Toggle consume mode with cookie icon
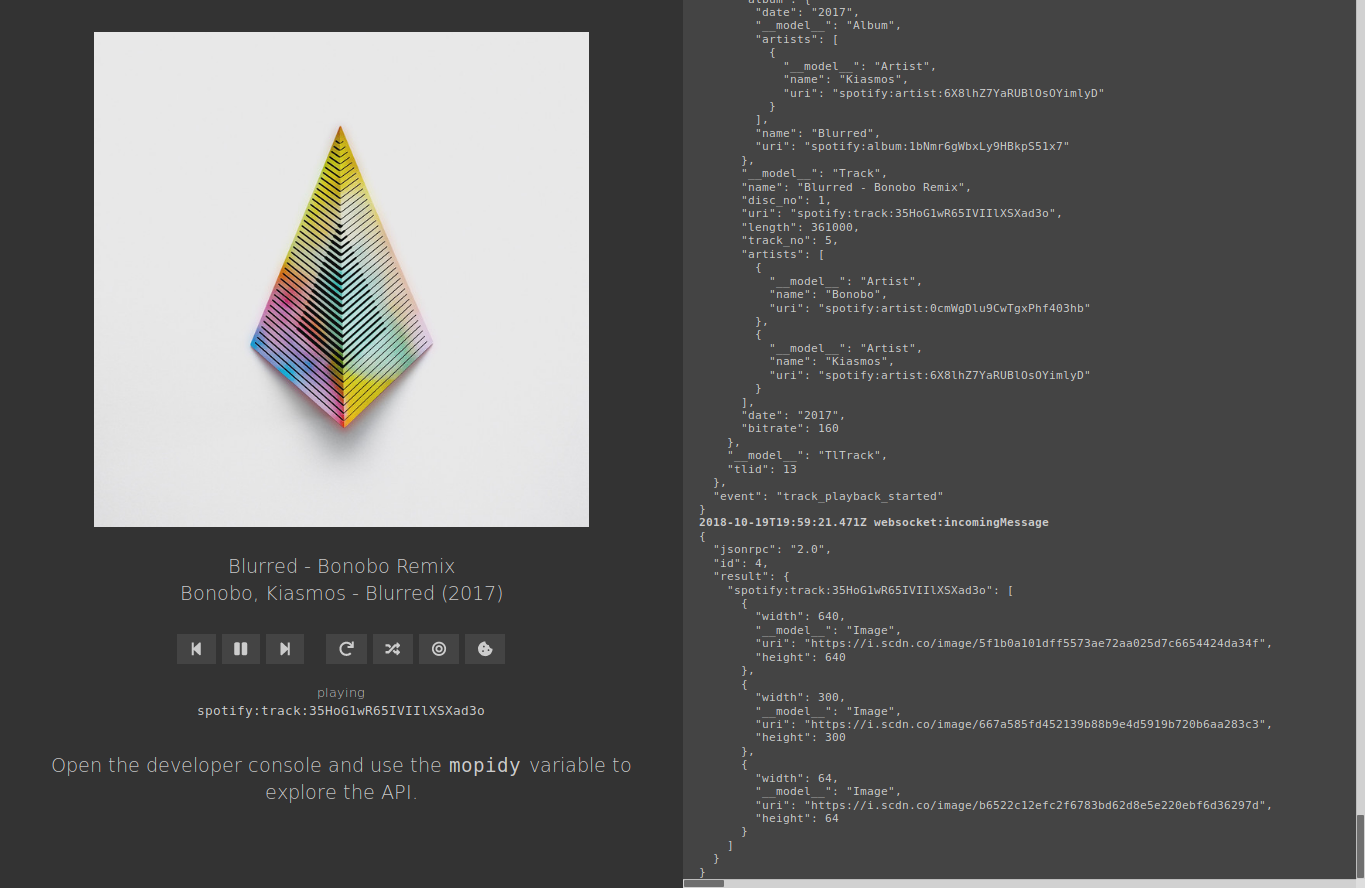The image size is (1365, 888). tap(485, 649)
